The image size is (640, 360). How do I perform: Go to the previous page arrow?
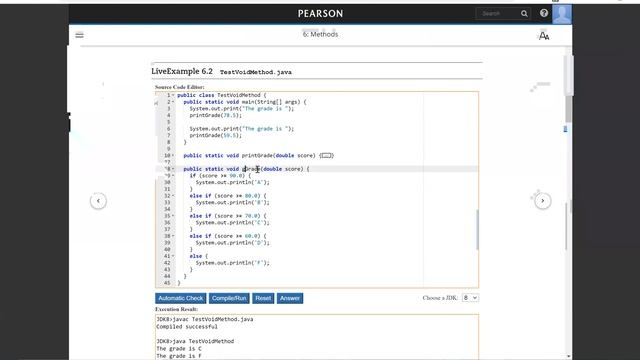click(x=98, y=201)
